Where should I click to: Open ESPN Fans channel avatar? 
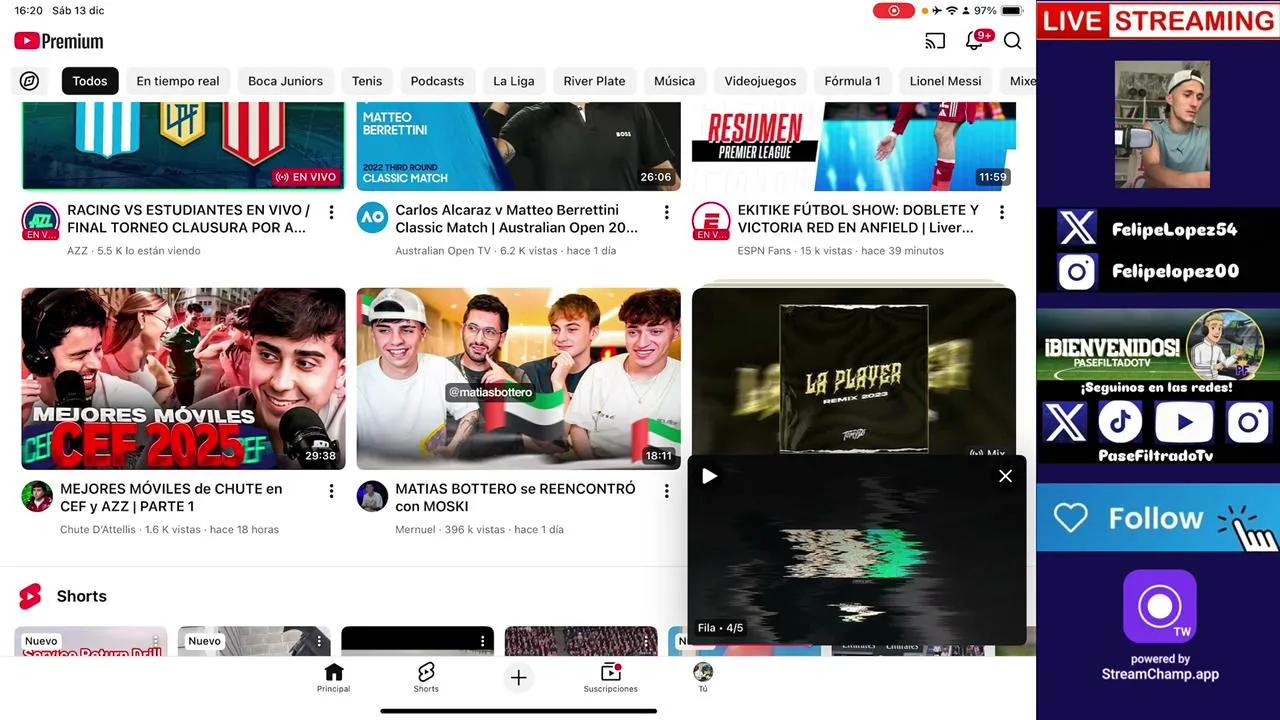pyautogui.click(x=711, y=221)
